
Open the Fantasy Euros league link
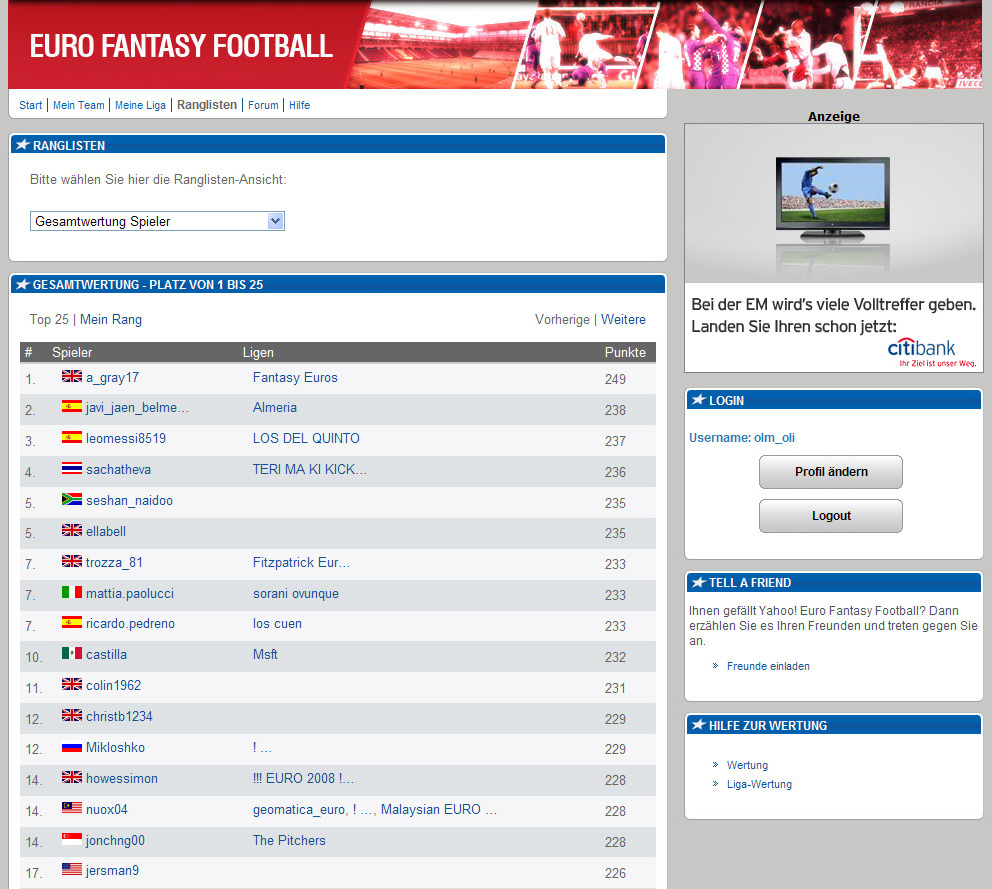(295, 378)
